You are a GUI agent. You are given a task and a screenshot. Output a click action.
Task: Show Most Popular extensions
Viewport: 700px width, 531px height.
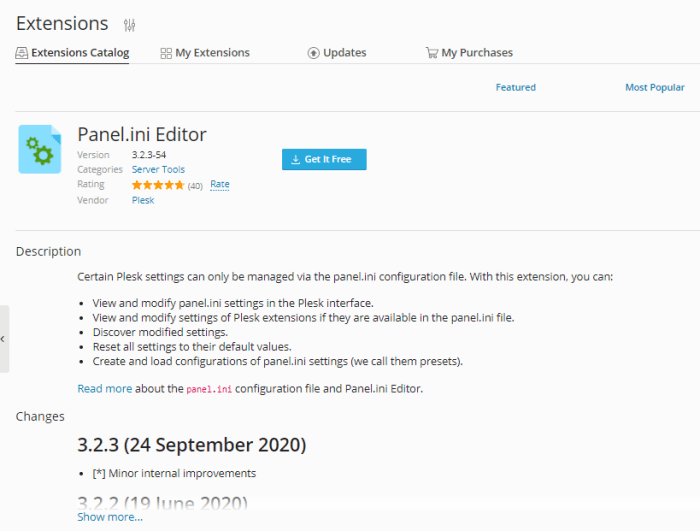click(x=654, y=88)
